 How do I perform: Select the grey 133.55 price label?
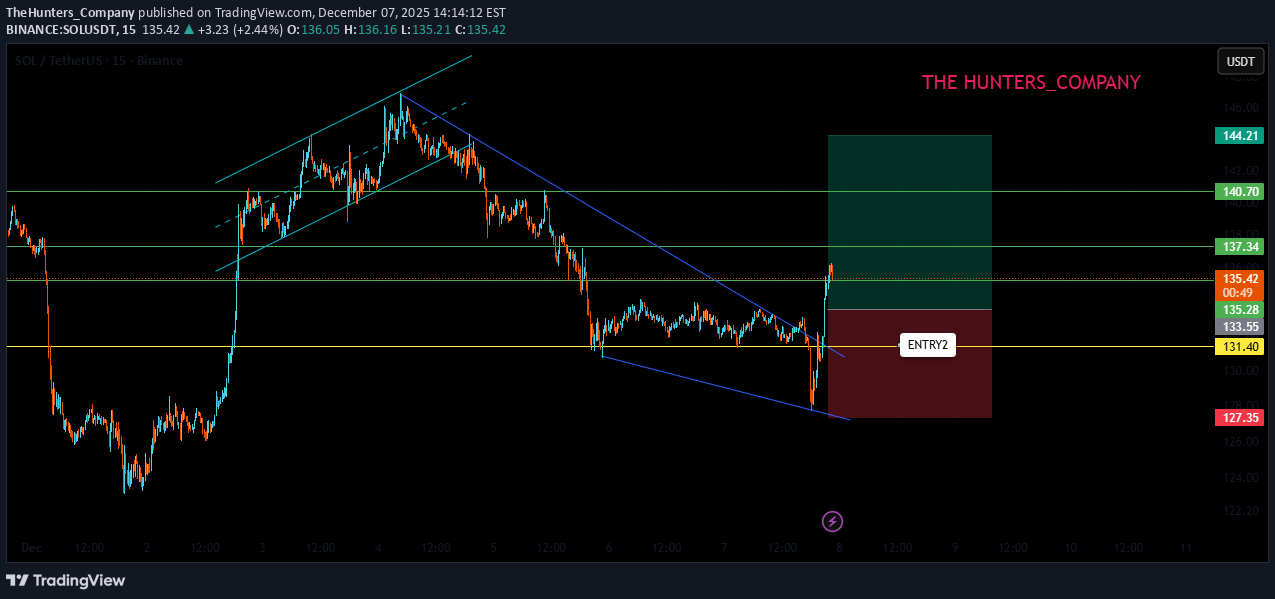click(x=1239, y=326)
